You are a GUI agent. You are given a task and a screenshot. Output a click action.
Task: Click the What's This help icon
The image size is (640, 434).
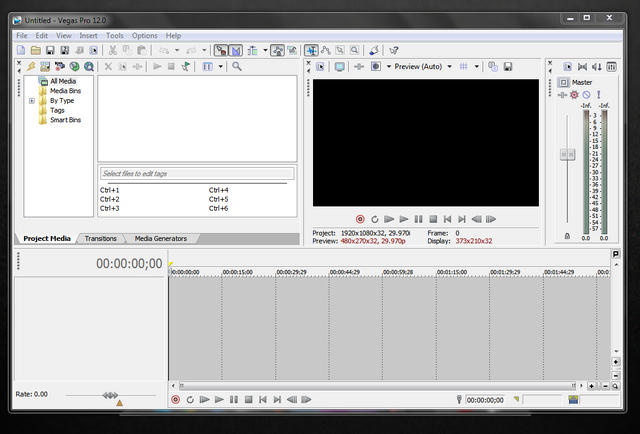[394, 50]
